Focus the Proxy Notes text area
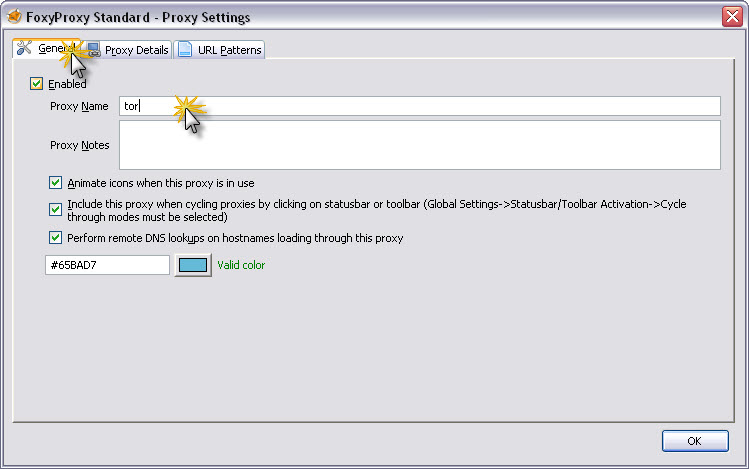 pyautogui.click(x=420, y=145)
